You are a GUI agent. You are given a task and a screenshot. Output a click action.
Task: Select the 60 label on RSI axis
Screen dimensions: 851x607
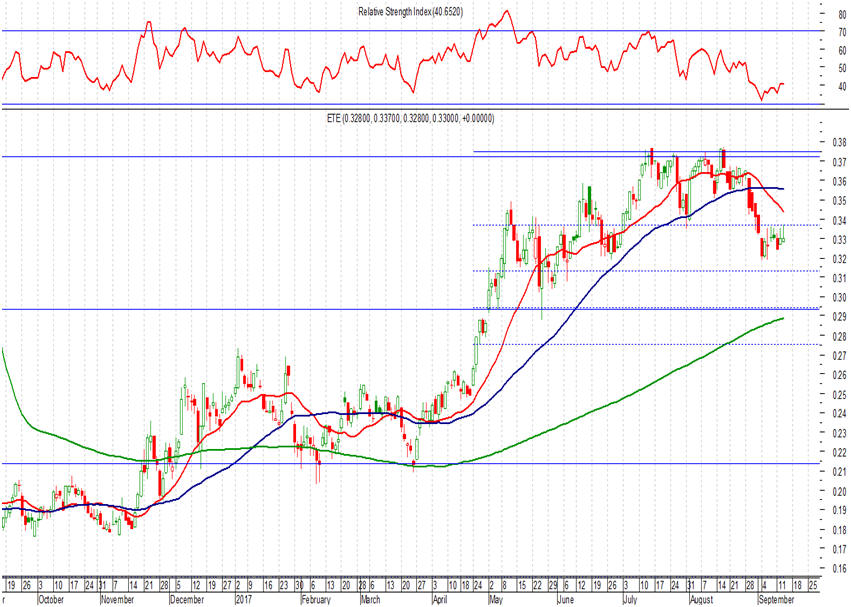842,50
